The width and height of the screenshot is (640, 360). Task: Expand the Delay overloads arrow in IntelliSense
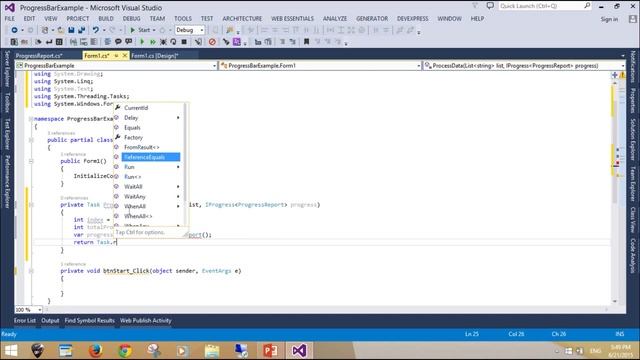[x=178, y=118]
